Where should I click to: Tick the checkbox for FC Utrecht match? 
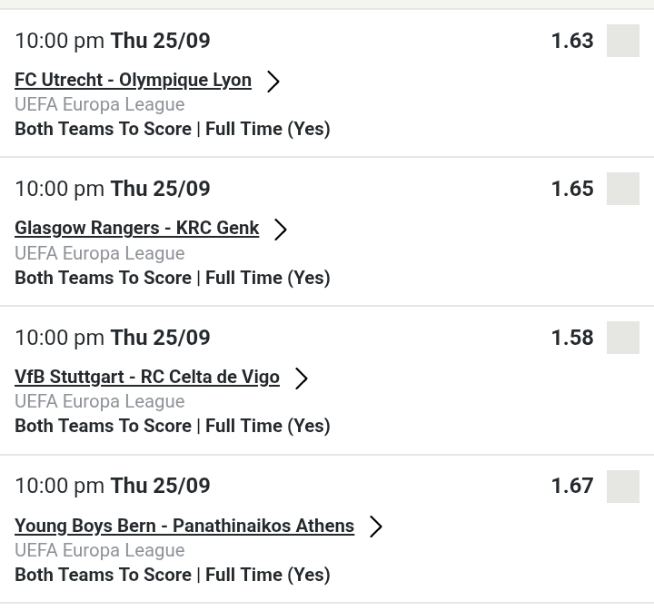point(623,41)
